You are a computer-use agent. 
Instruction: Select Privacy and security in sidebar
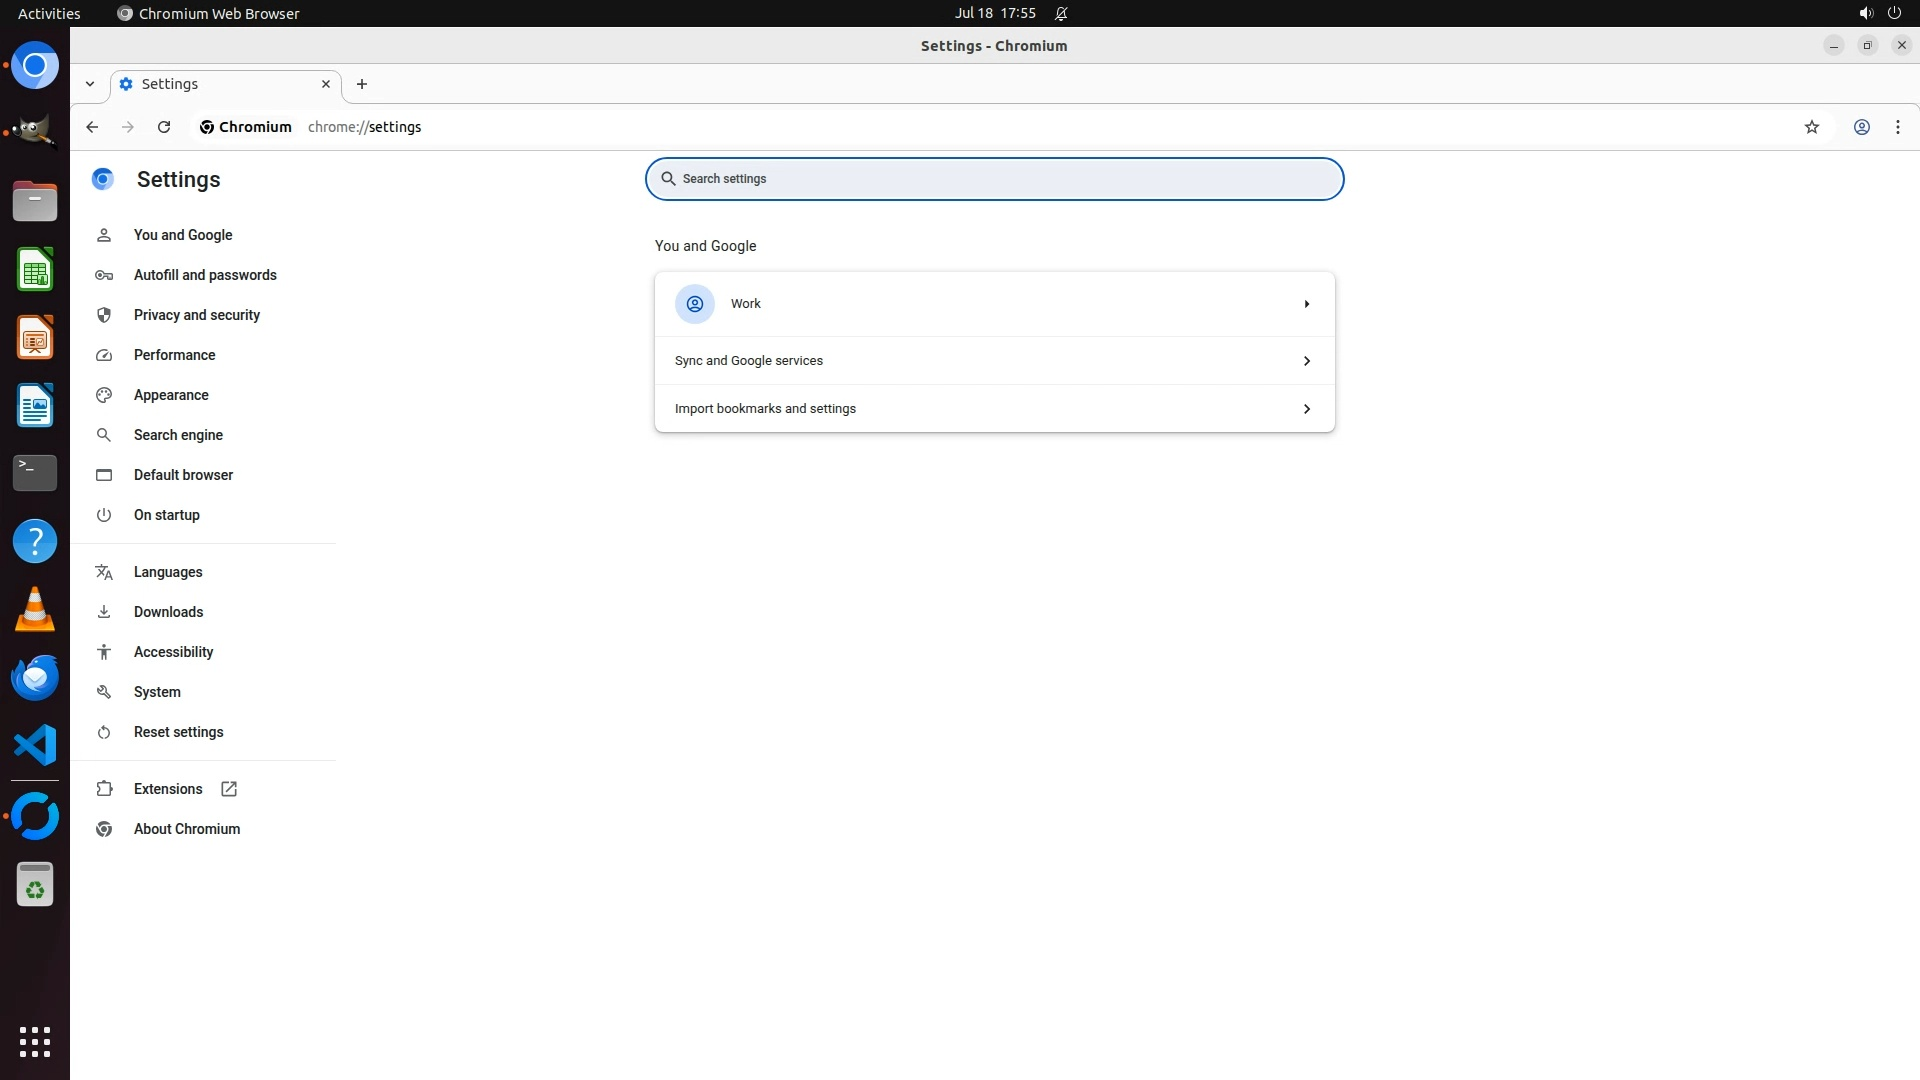(196, 315)
